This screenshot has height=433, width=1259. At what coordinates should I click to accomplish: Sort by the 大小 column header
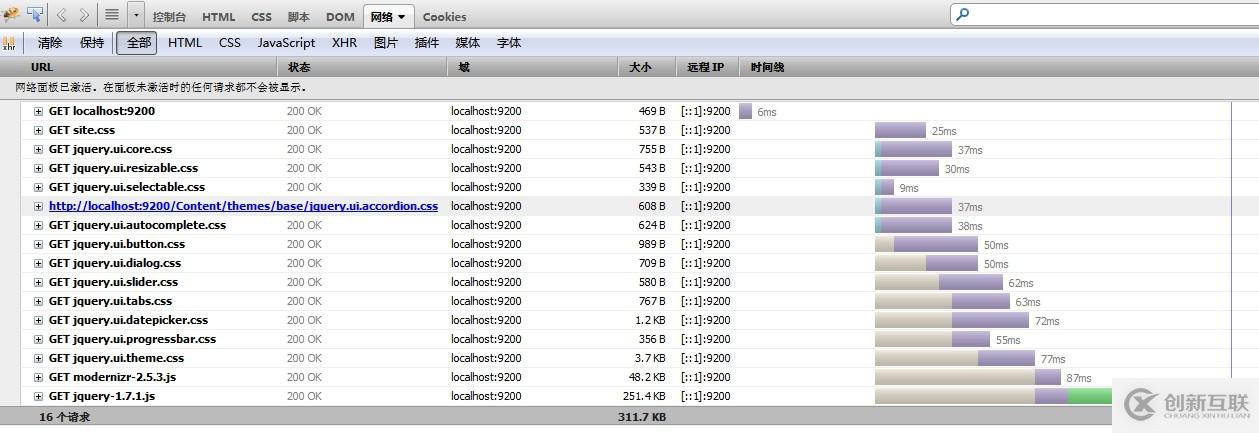tap(648, 67)
